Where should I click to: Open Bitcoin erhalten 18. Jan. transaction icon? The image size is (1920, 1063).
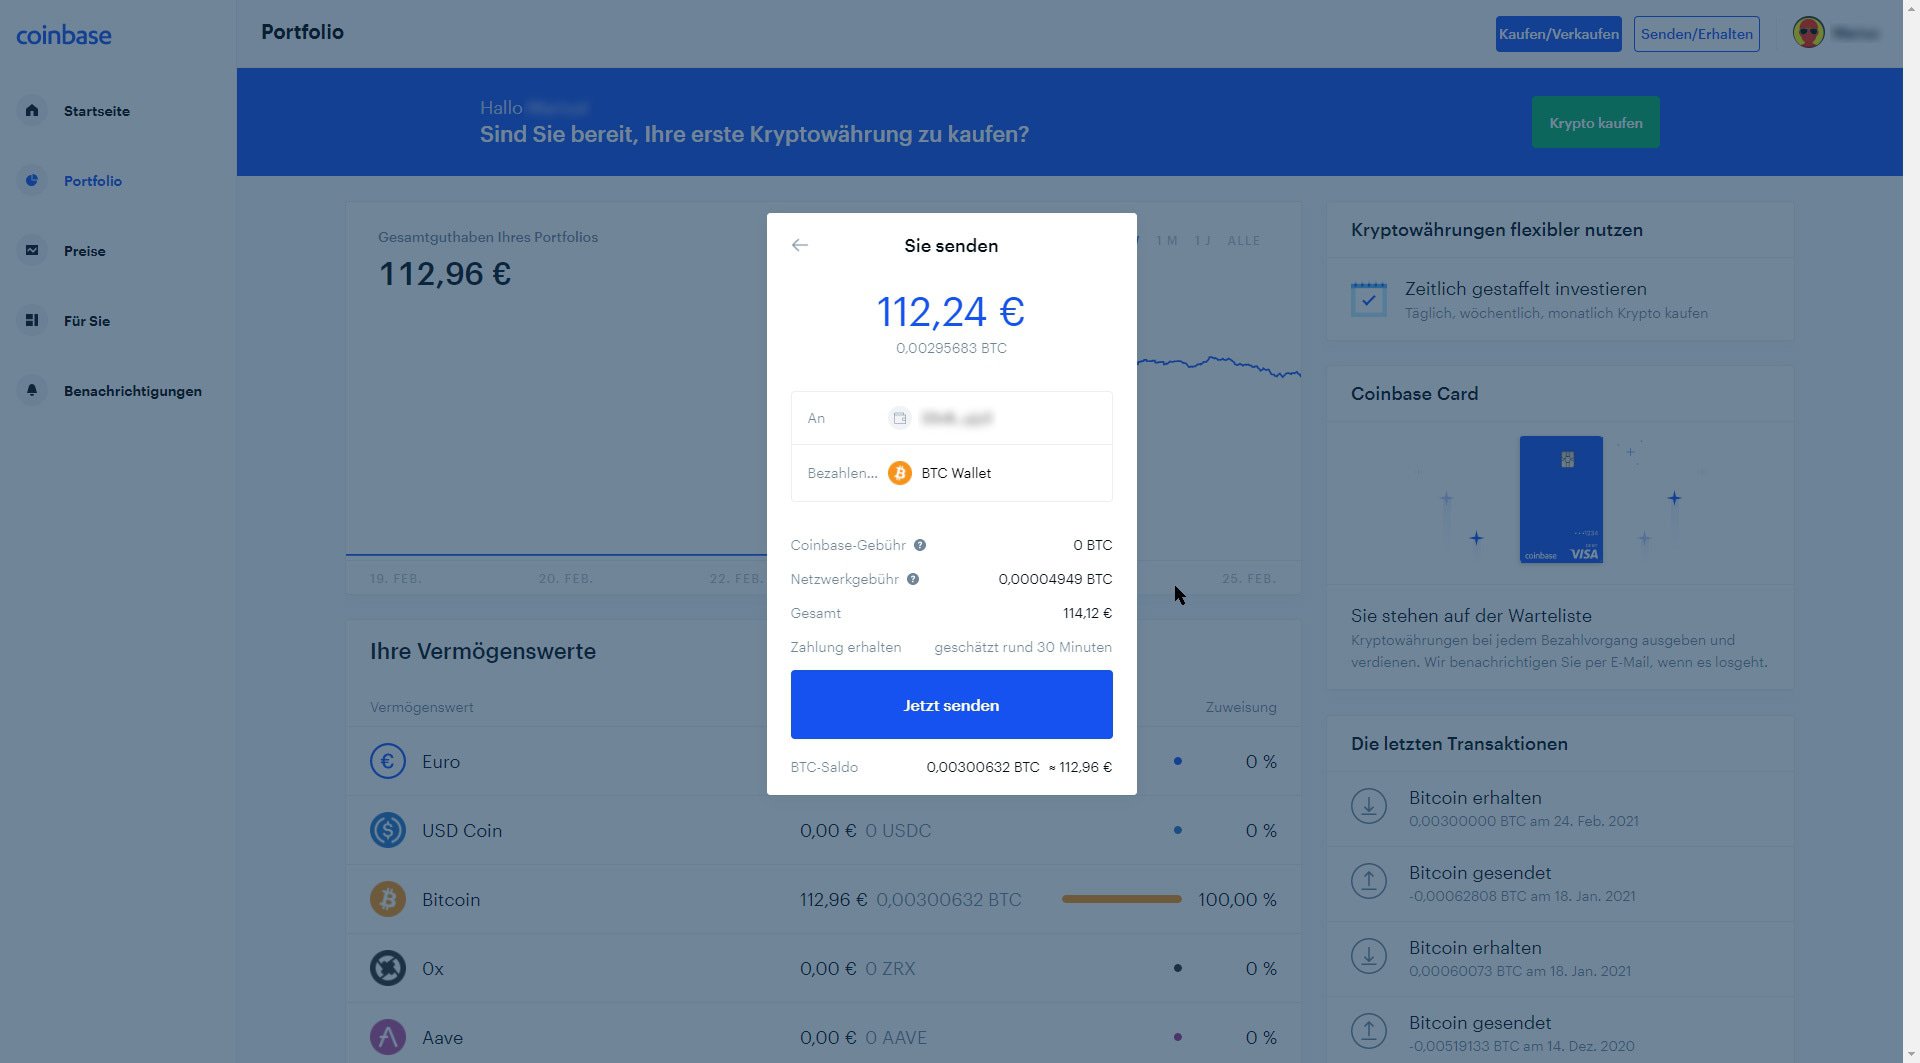(1369, 956)
